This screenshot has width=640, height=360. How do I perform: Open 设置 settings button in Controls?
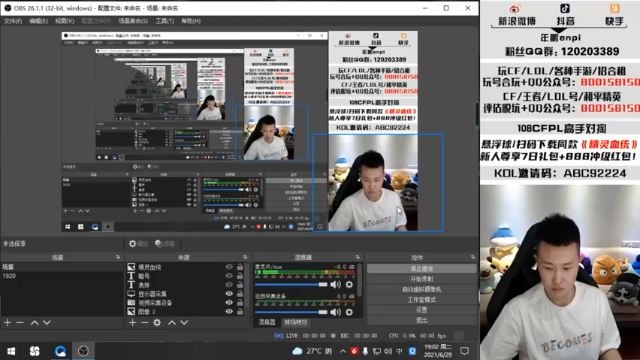[422, 310]
